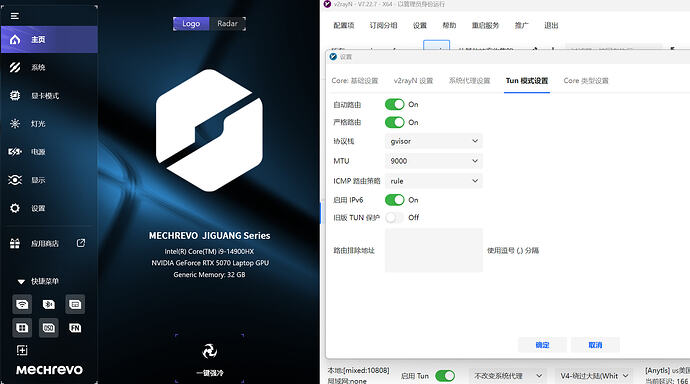
Task: Click the v2rayN app icon in title bar
Action: (x=327, y=4)
